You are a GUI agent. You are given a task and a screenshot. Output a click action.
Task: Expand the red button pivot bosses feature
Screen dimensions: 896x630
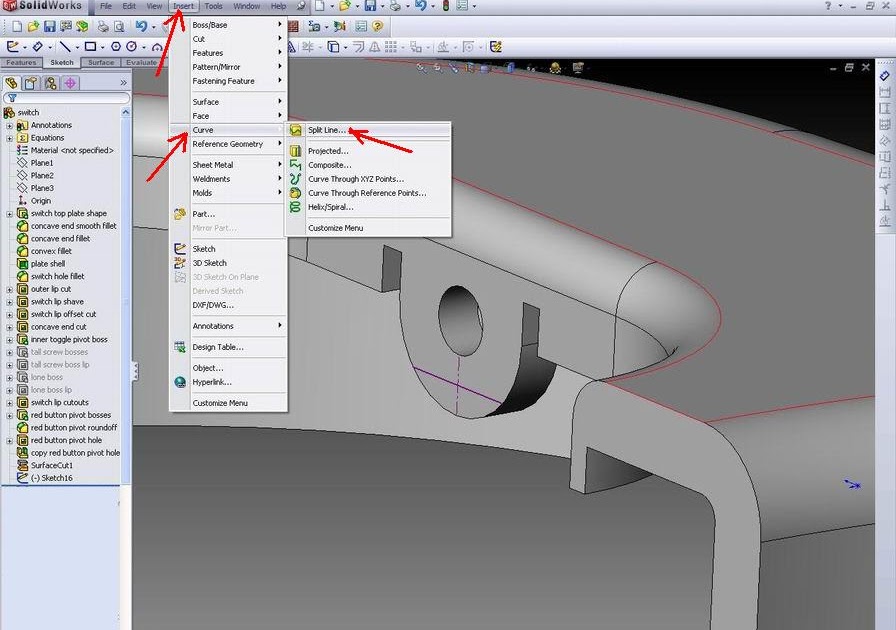pyautogui.click(x=9, y=415)
